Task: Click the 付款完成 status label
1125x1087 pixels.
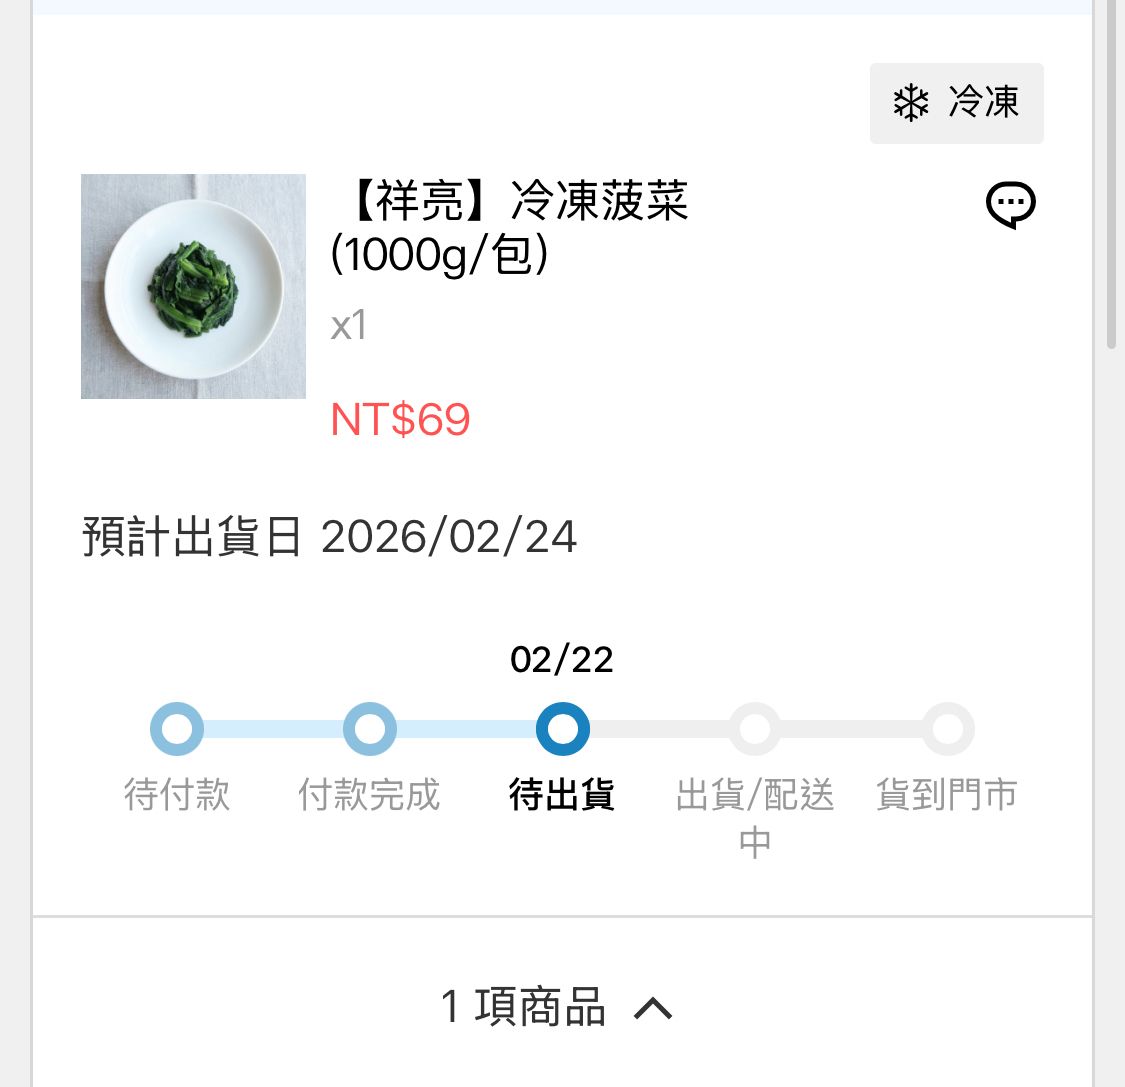Action: pos(370,796)
